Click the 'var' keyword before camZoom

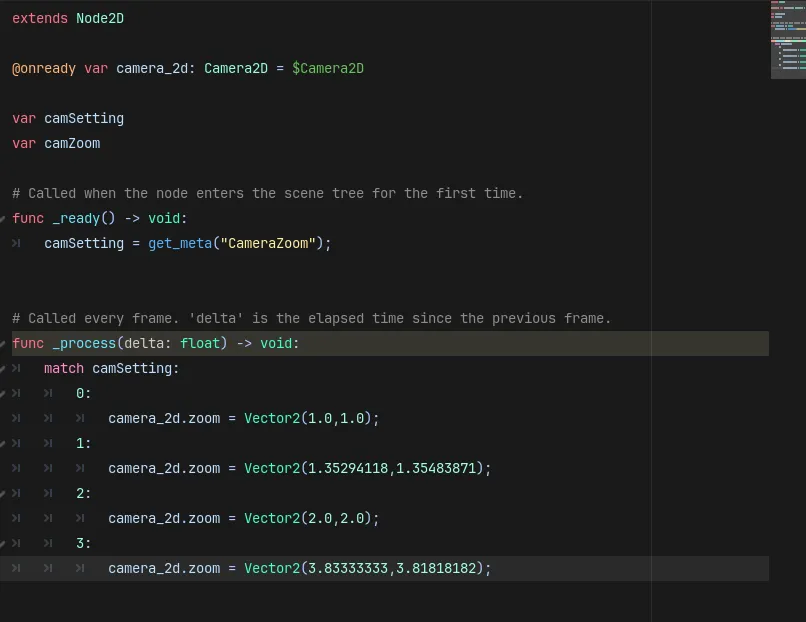pos(24,143)
